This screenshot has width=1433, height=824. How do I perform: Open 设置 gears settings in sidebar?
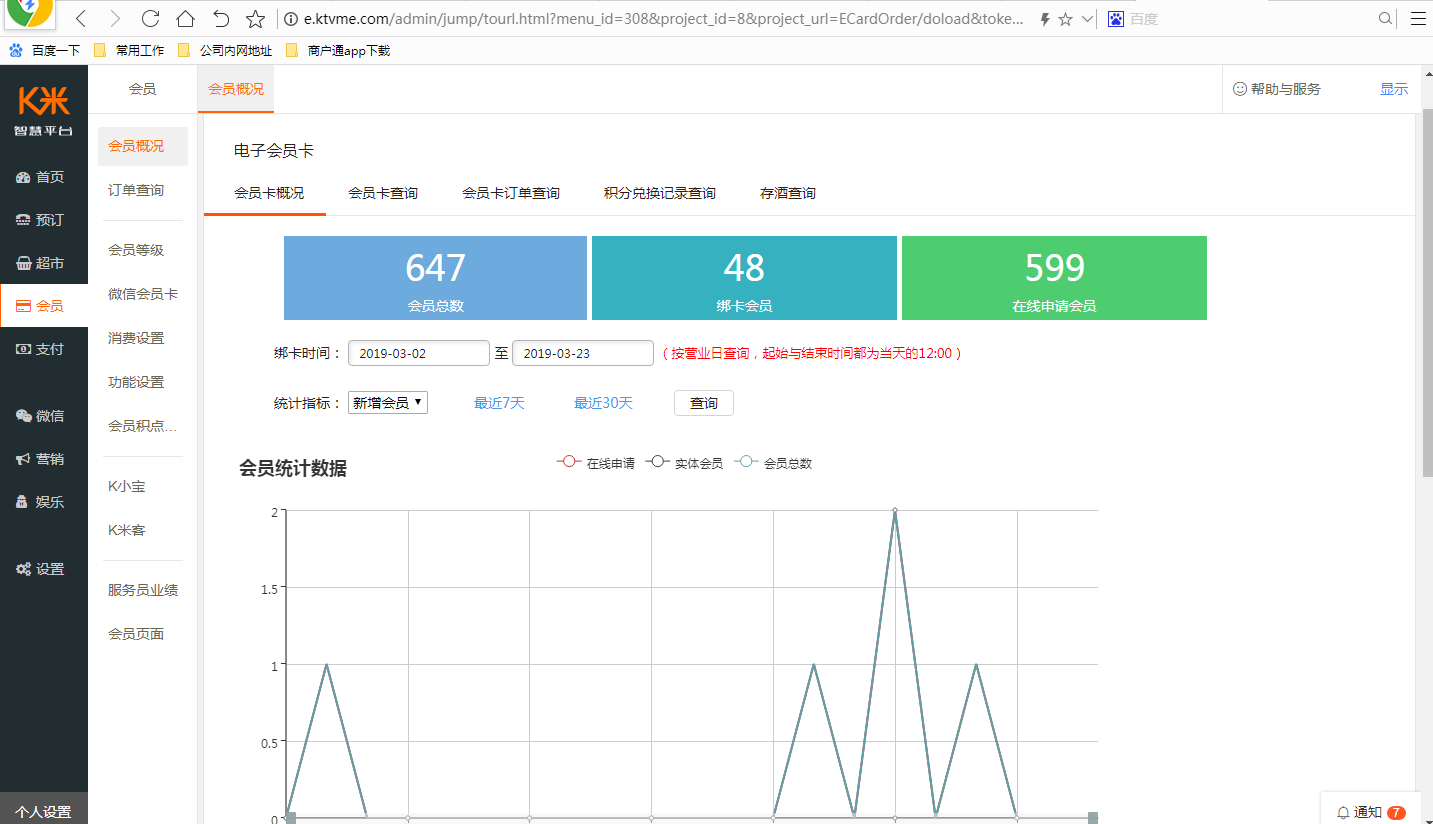click(23, 569)
